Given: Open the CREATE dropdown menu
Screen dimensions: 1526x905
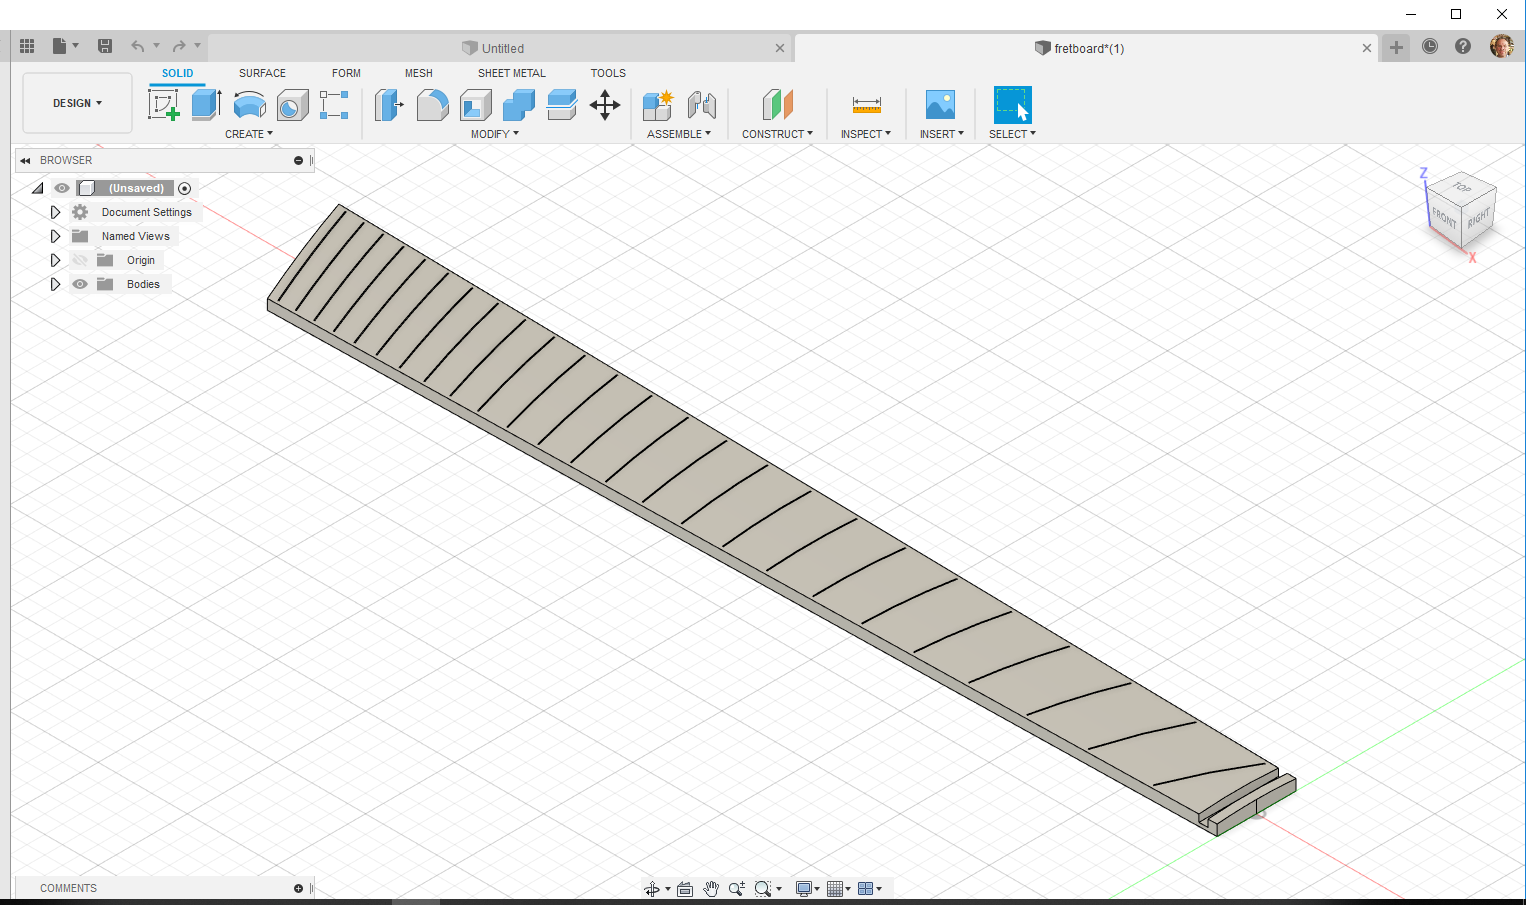Looking at the screenshot, I should (249, 134).
